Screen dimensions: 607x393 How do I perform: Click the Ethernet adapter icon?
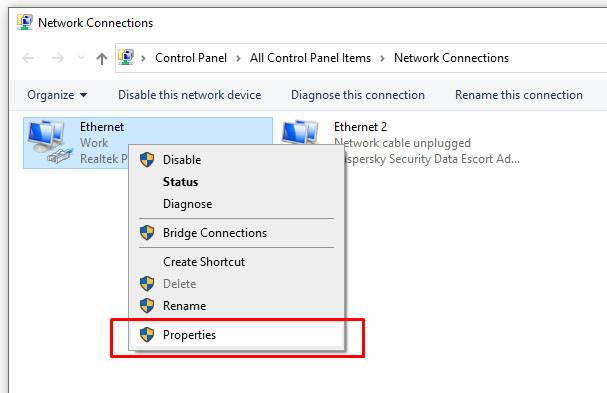(x=50, y=142)
